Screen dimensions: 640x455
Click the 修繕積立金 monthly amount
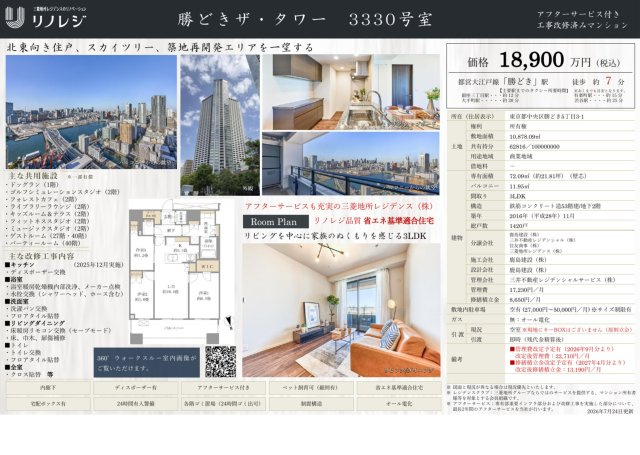[525, 299]
